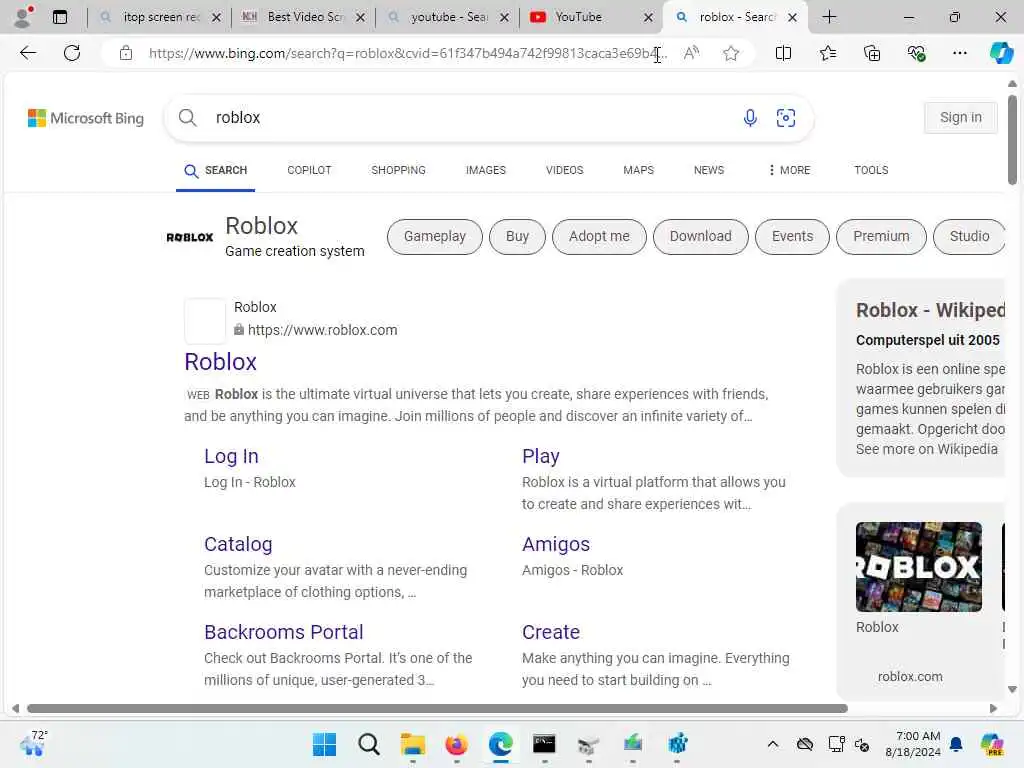The image size is (1024, 768).
Task: Open the Catalog sitelink
Action: [238, 544]
